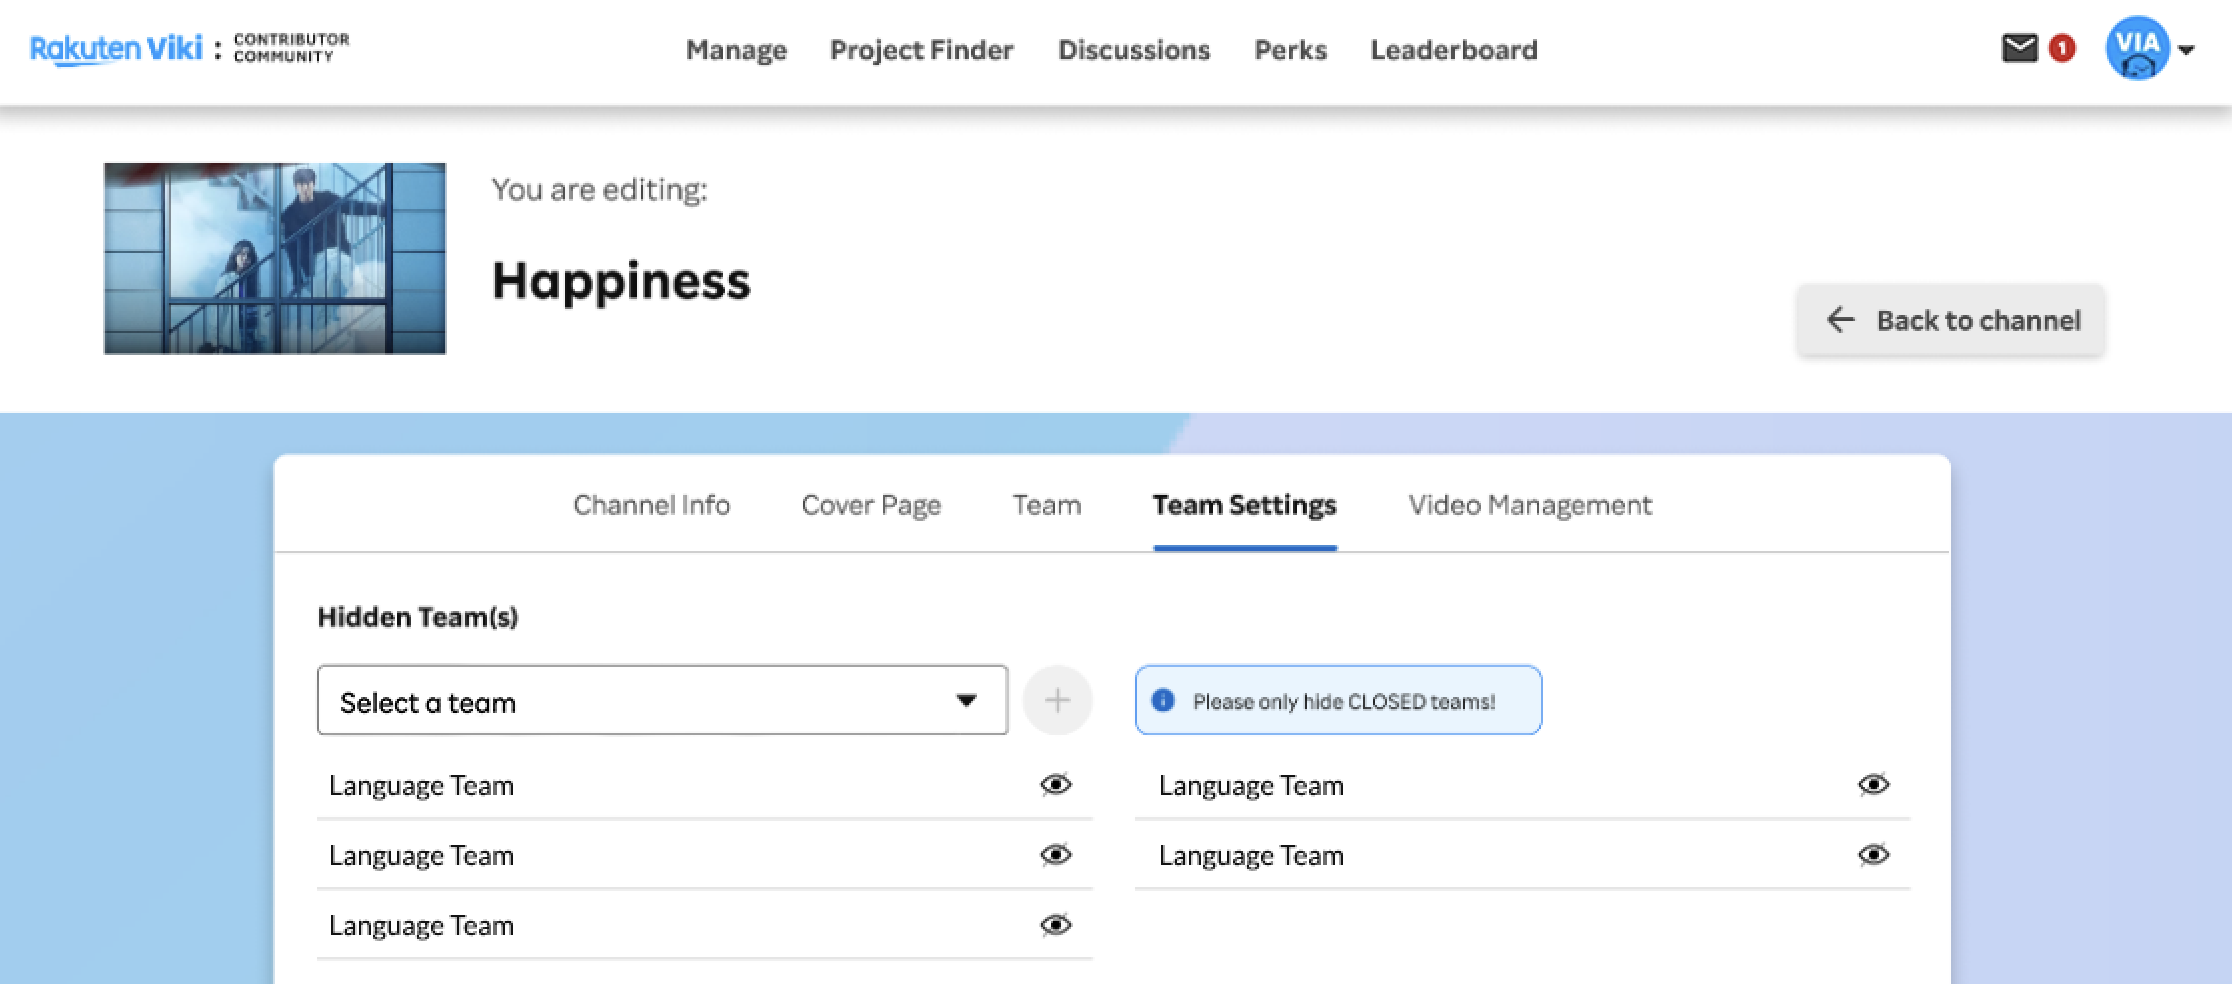Click the Happiness title text
Screen dimensions: 2232x984
[621, 281]
